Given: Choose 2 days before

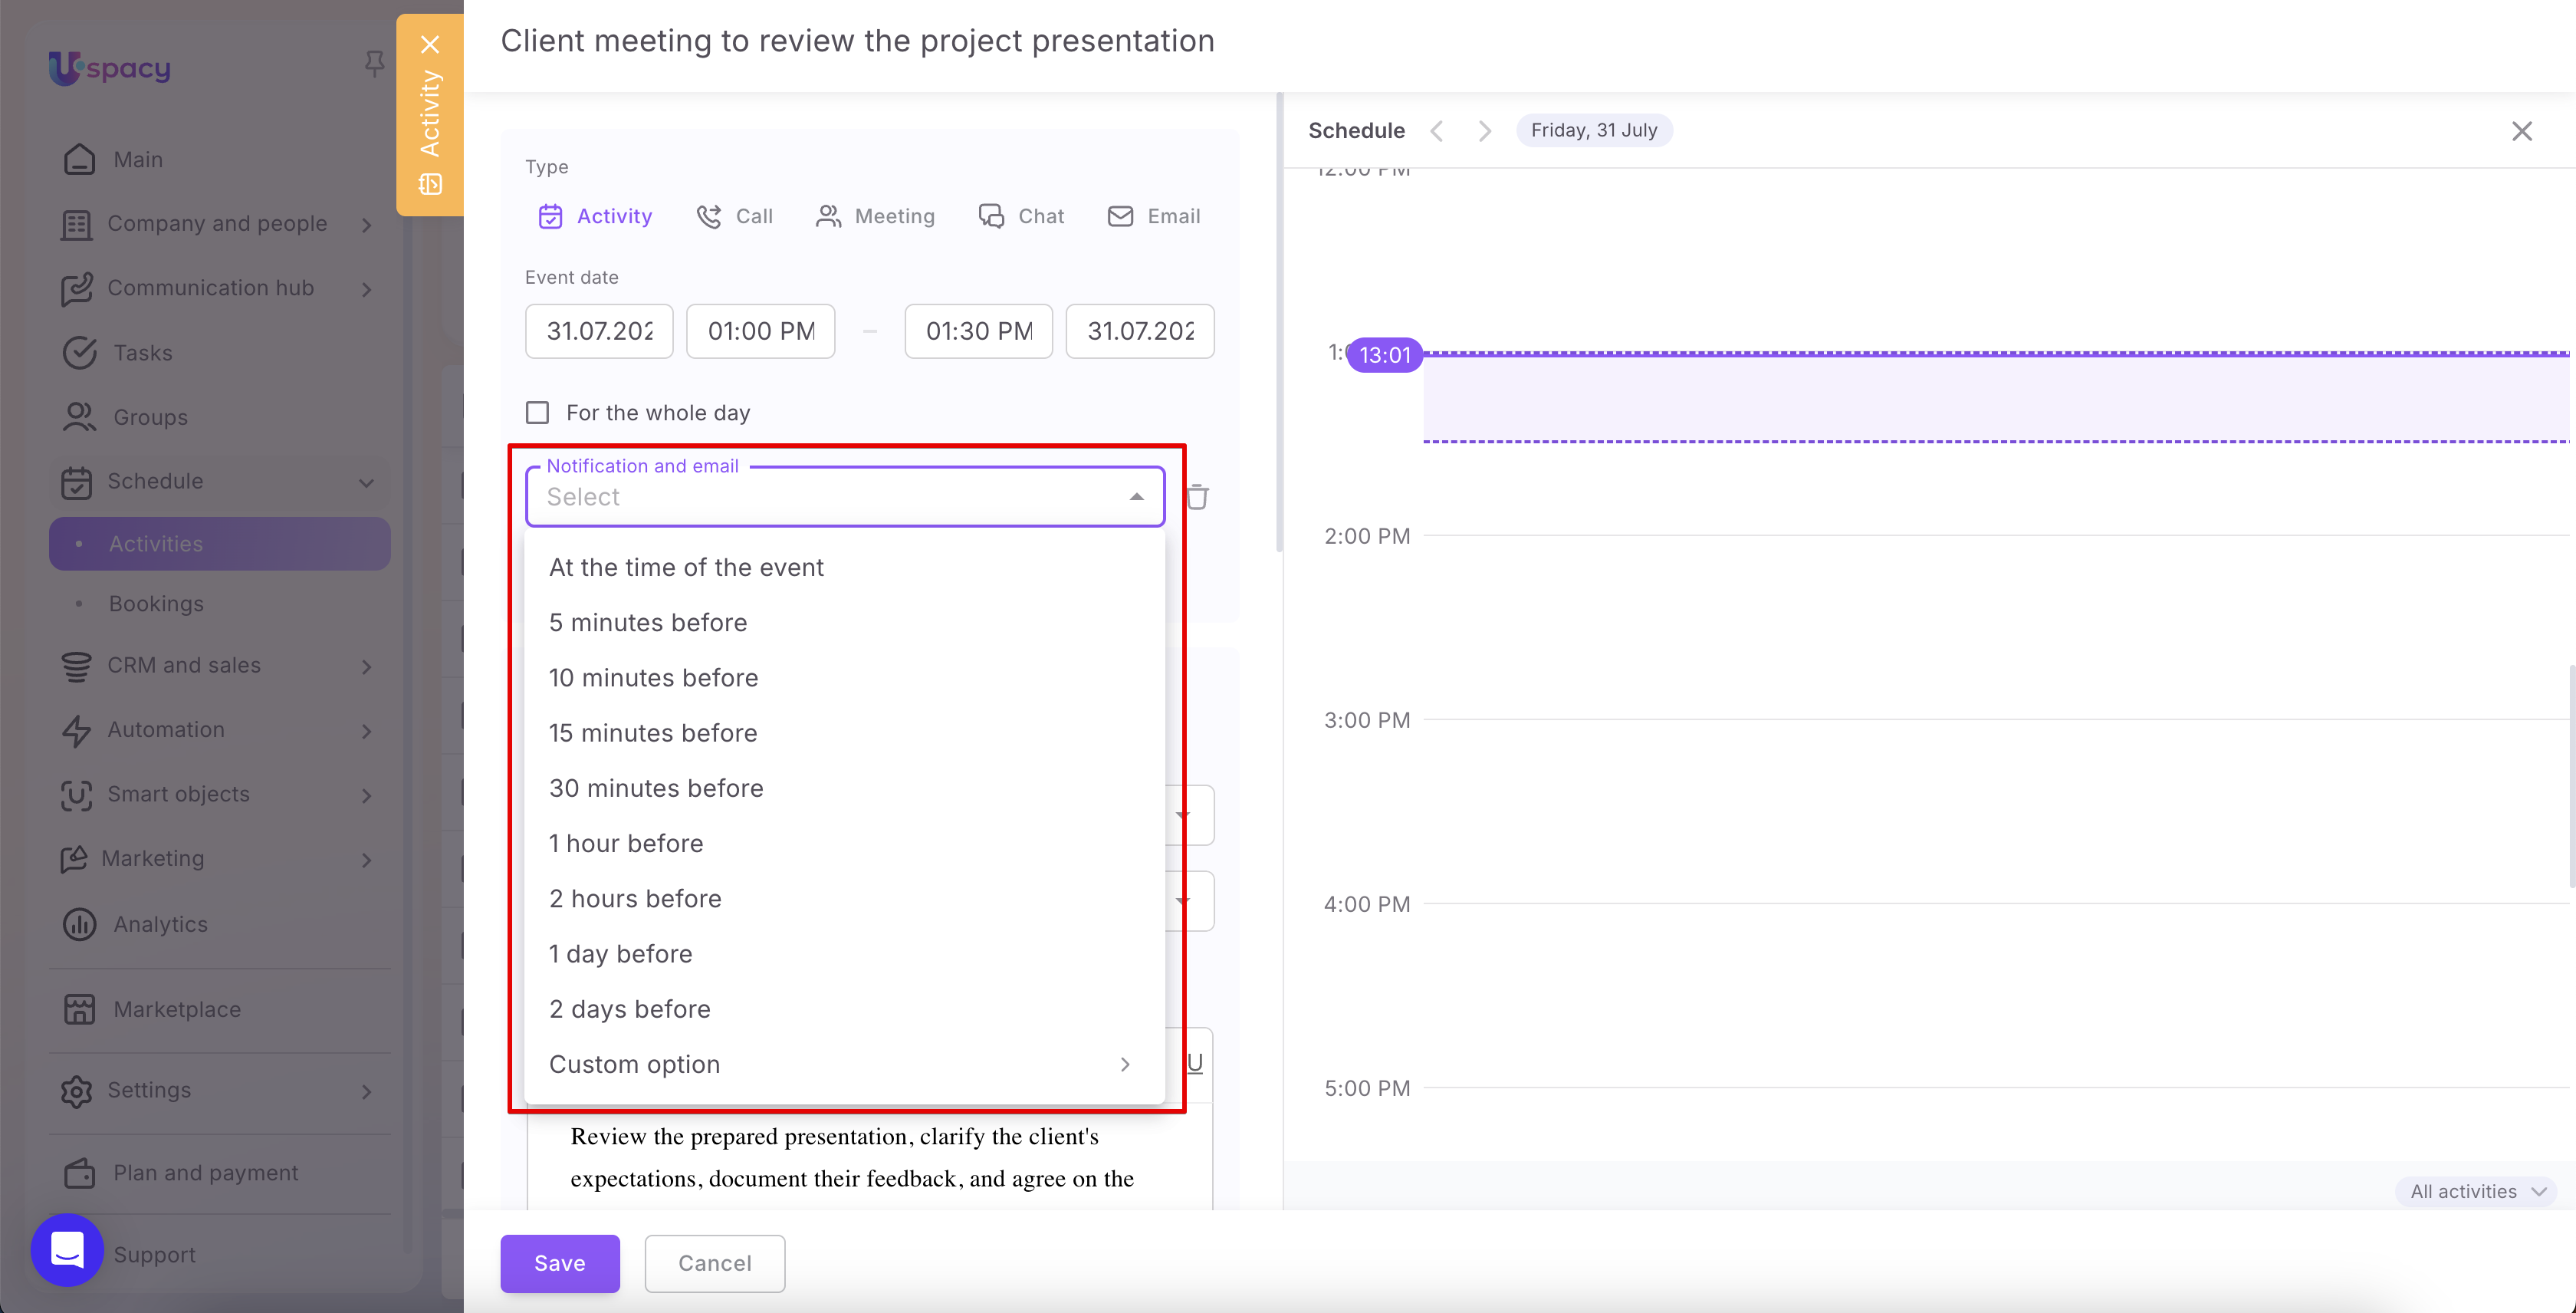Looking at the screenshot, I should click(x=845, y=1009).
